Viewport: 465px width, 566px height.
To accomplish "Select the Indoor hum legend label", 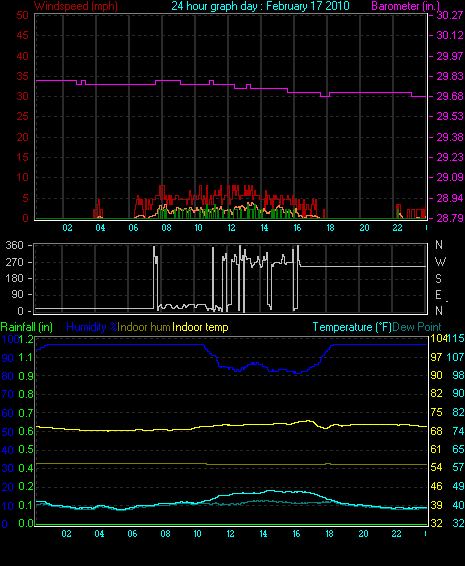I will [144, 327].
